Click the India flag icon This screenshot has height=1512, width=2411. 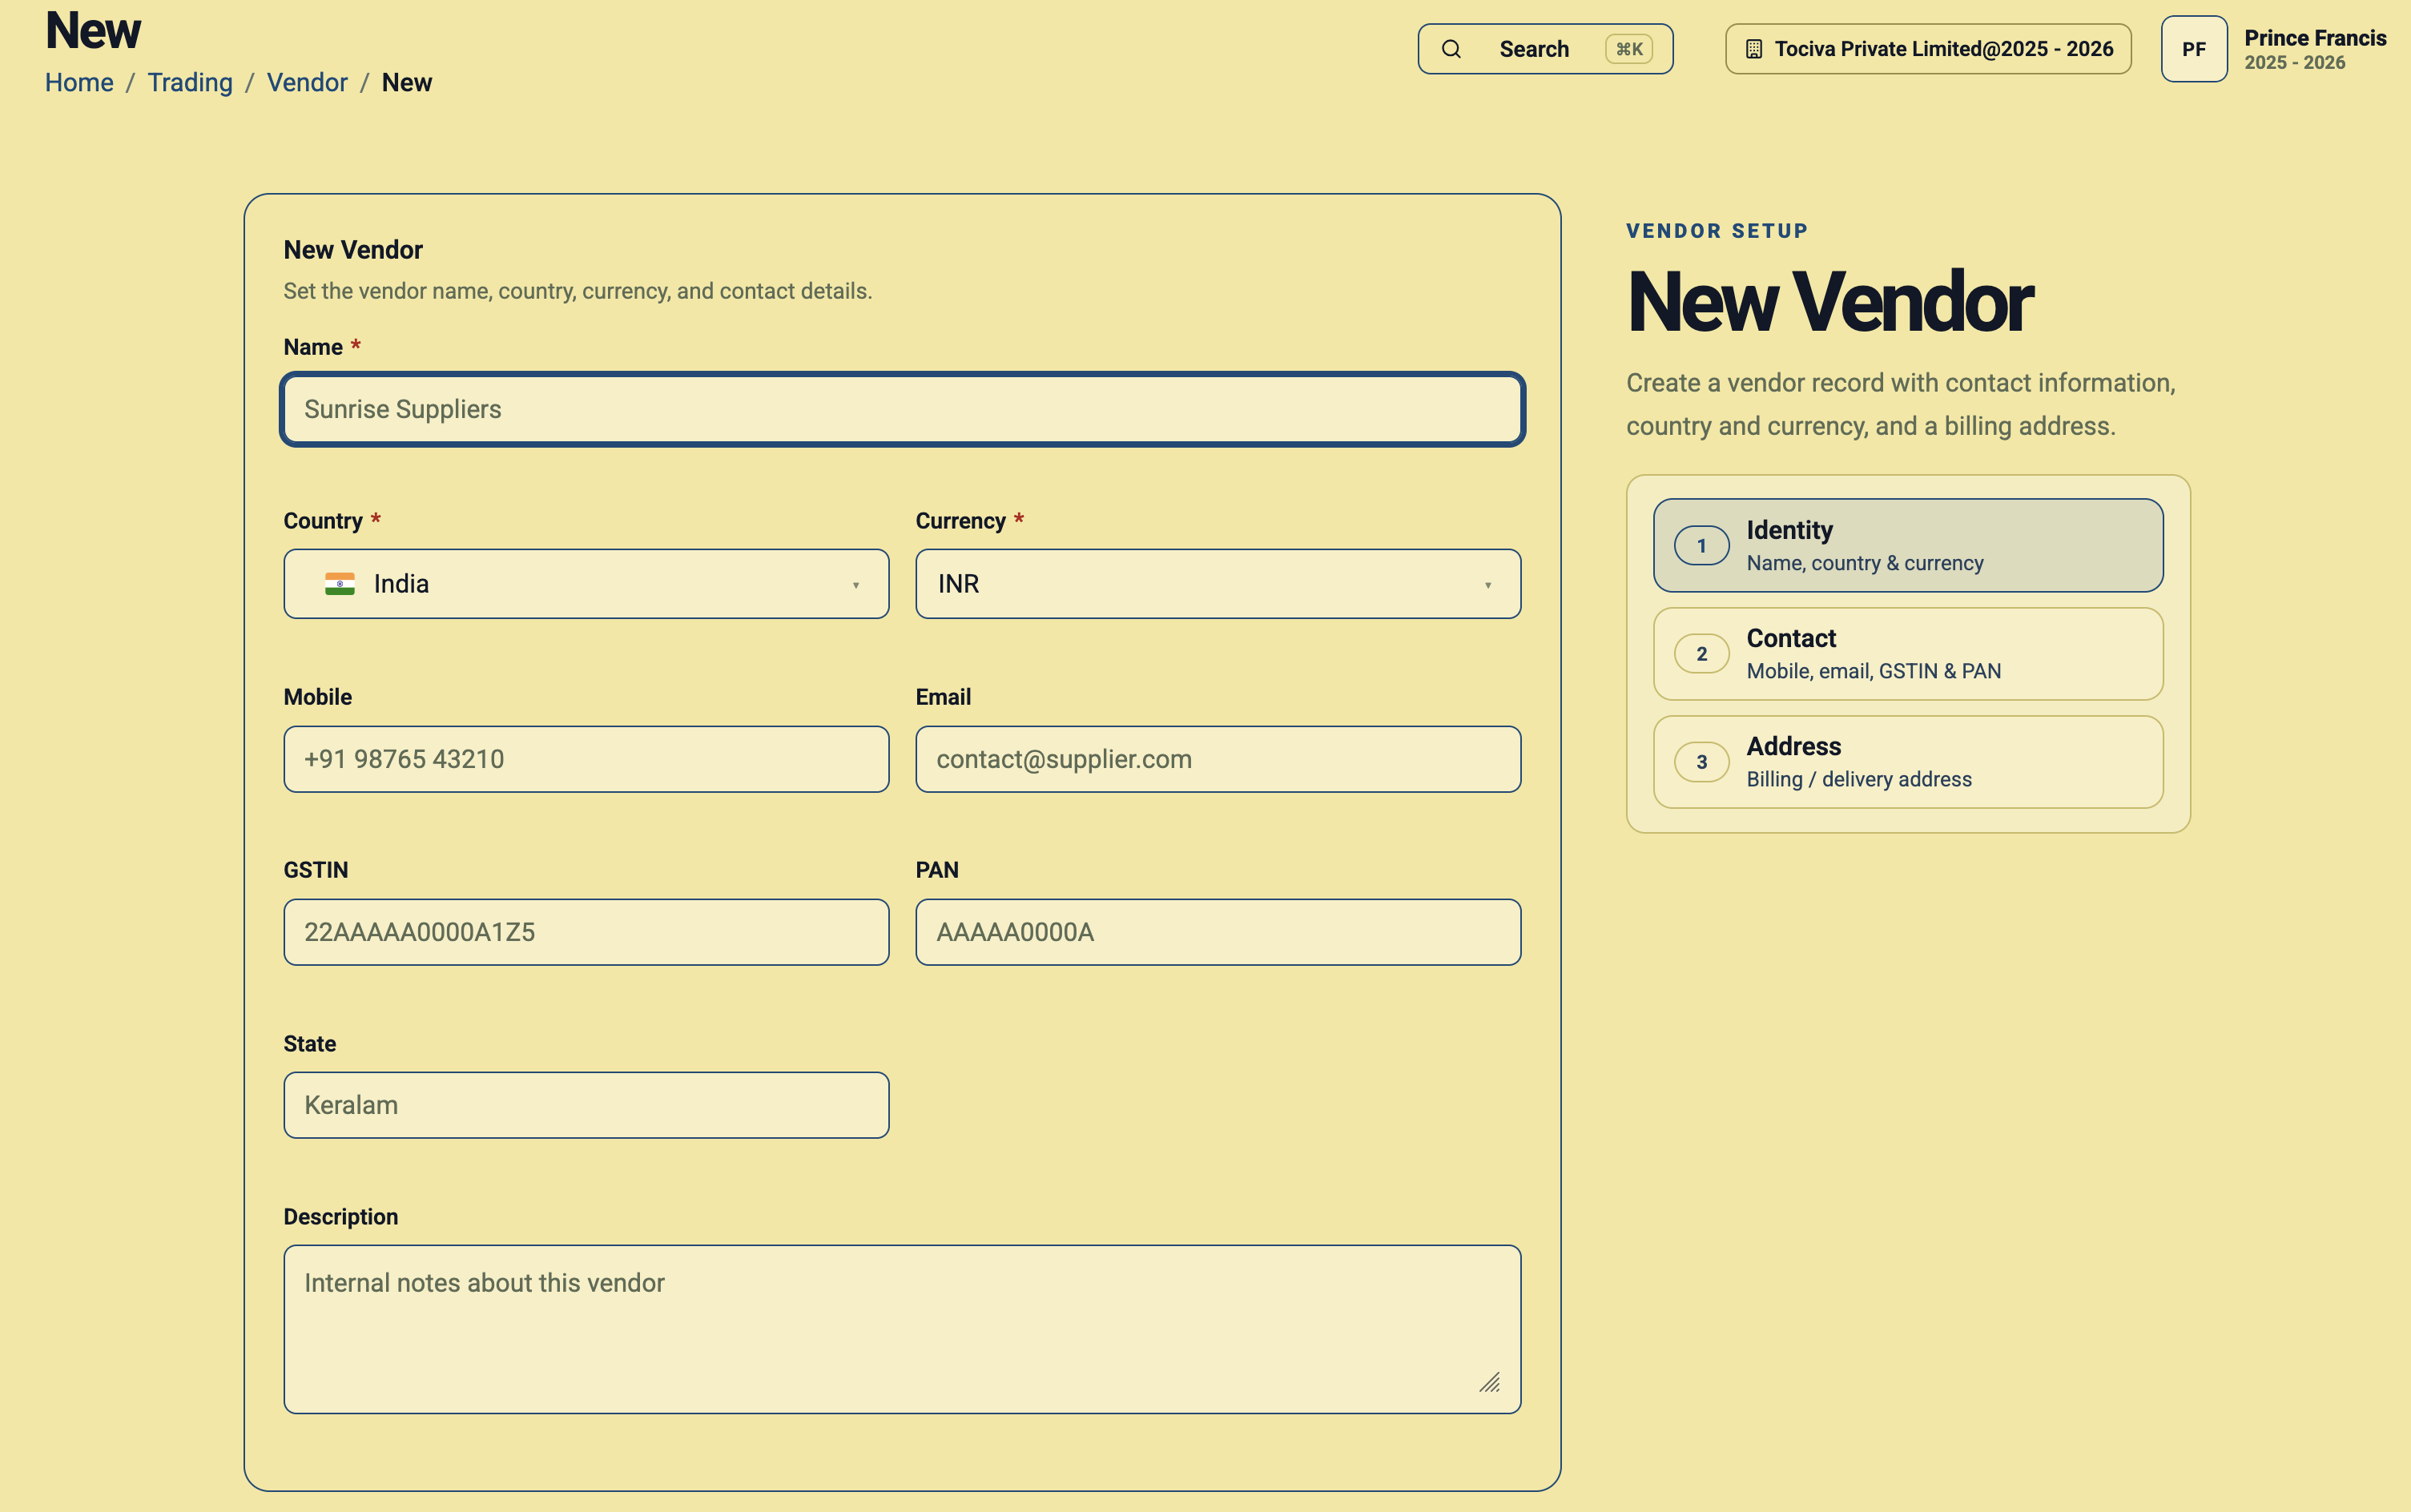pos(340,584)
